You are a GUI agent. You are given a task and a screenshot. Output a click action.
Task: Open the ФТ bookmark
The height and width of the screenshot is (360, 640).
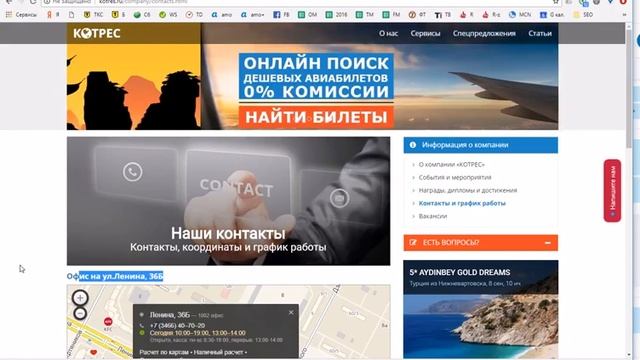click(417, 15)
